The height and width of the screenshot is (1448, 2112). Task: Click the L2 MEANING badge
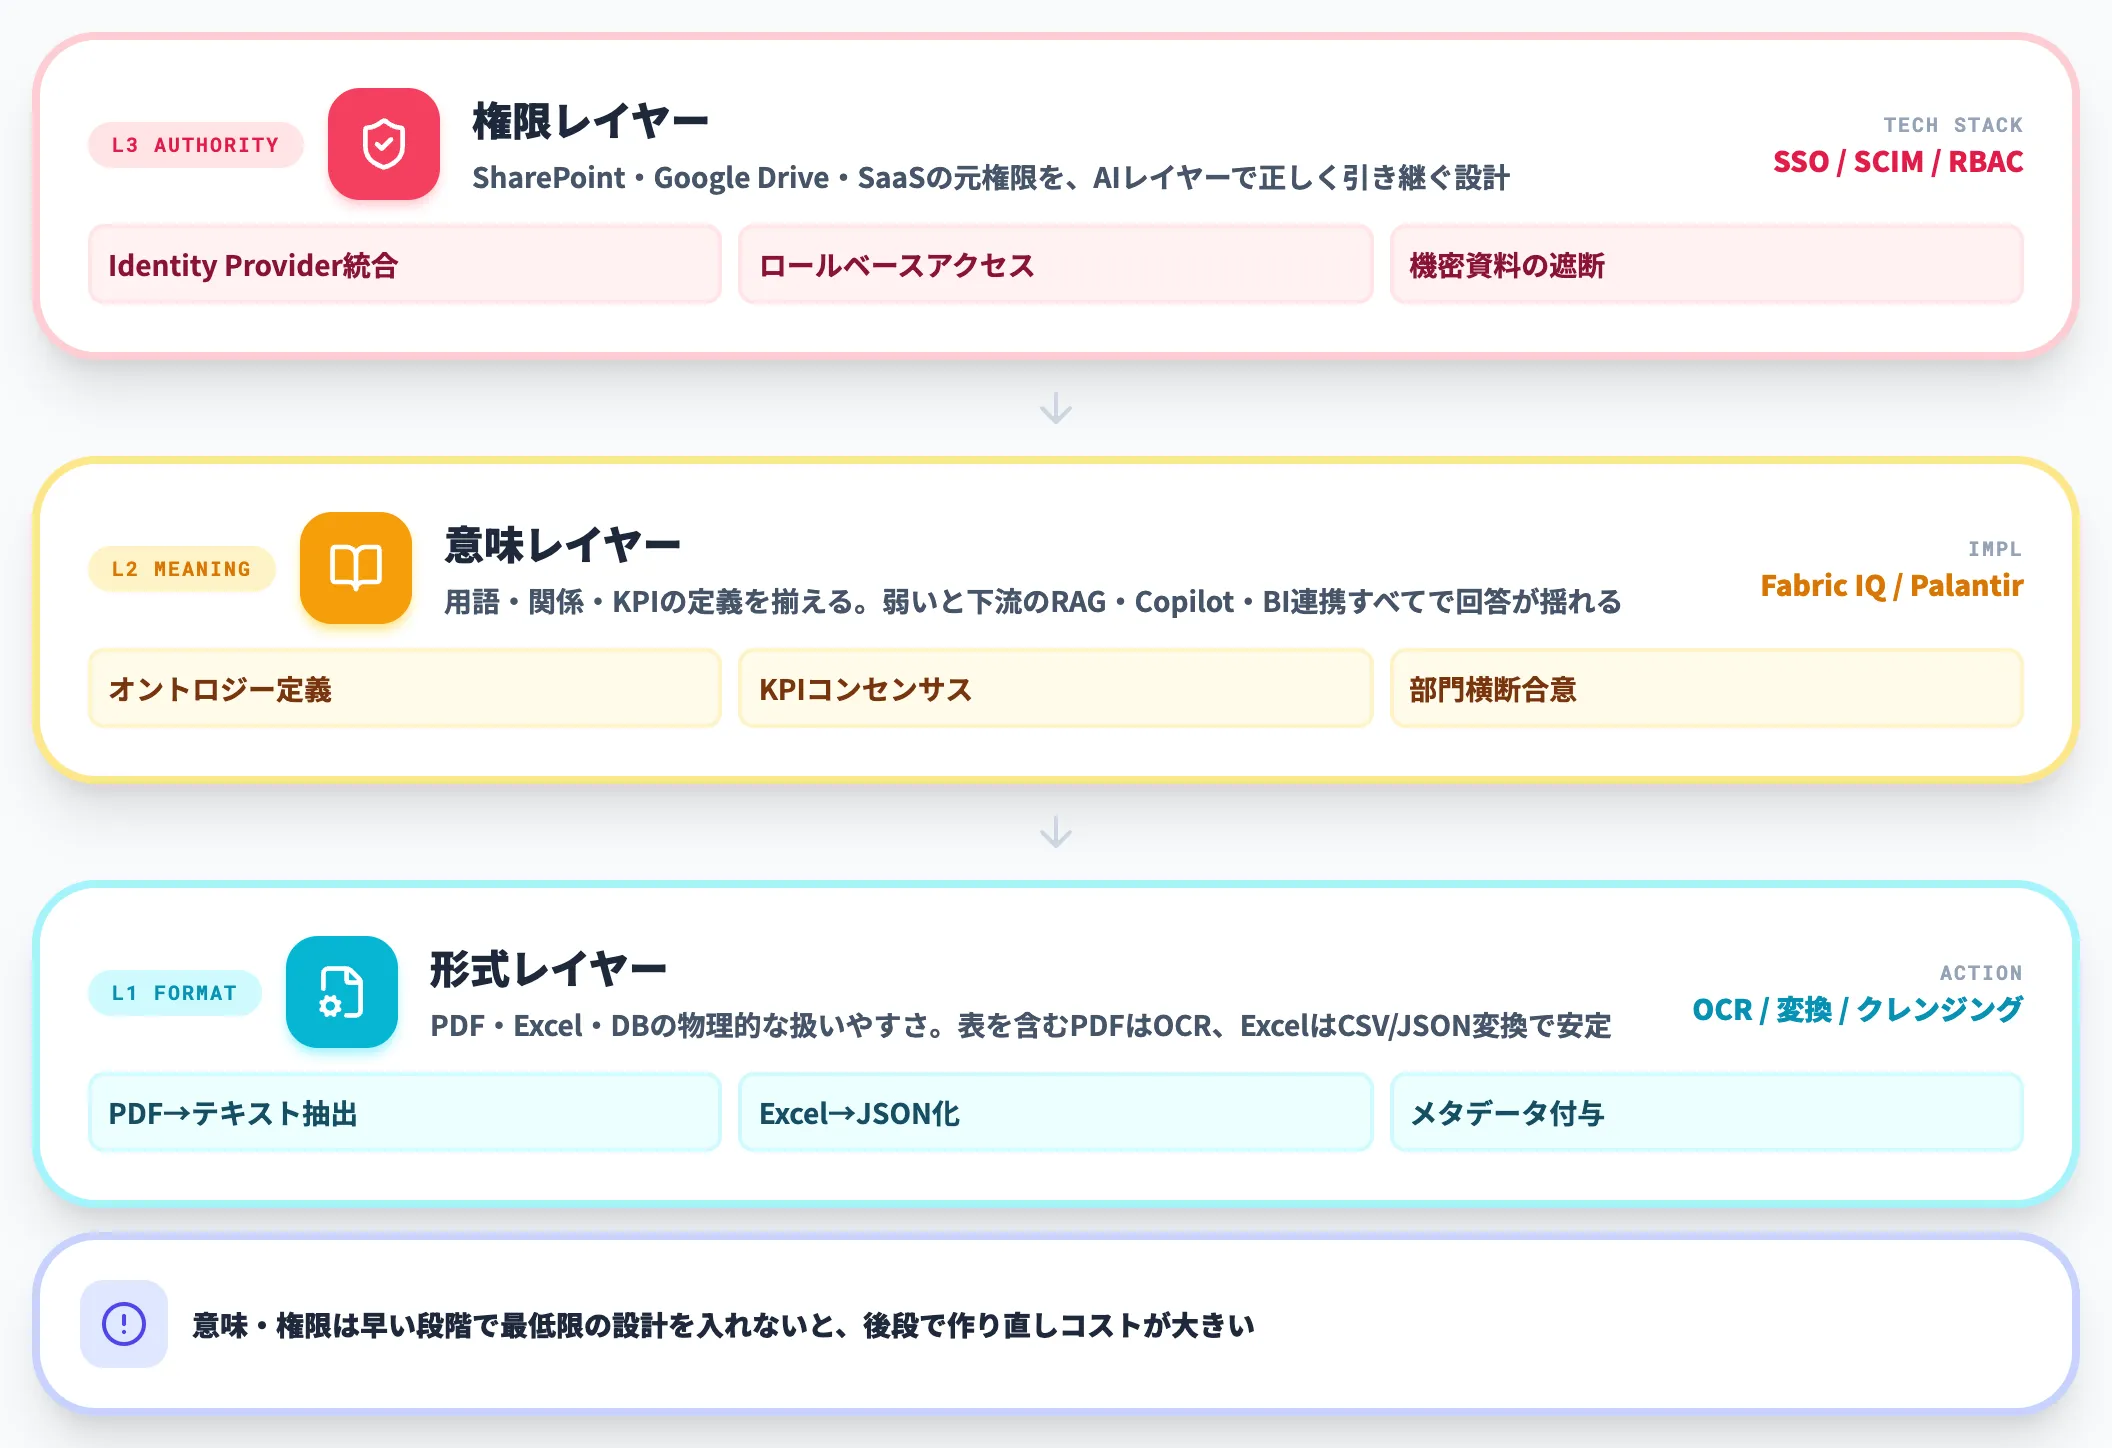coord(181,569)
